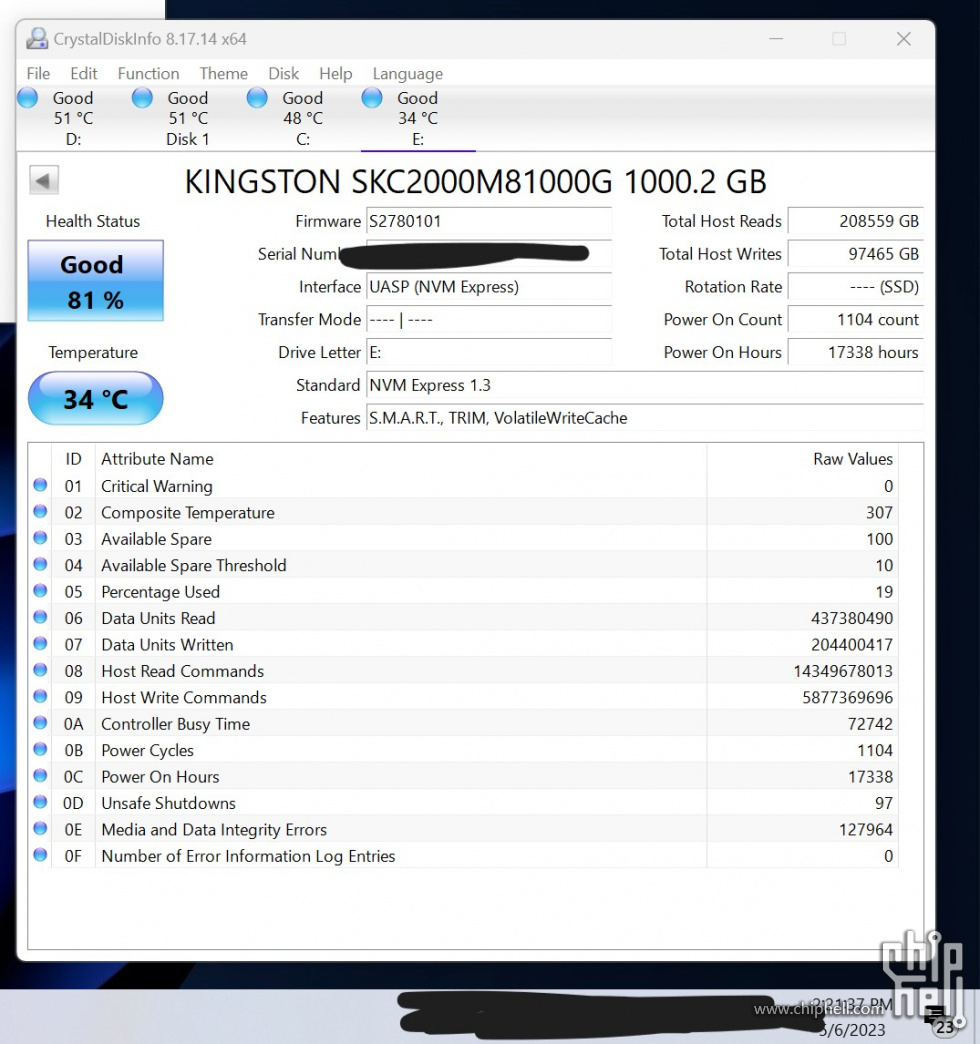Open the Function menu
Viewport: 980px width, 1044px height.
[x=148, y=73]
